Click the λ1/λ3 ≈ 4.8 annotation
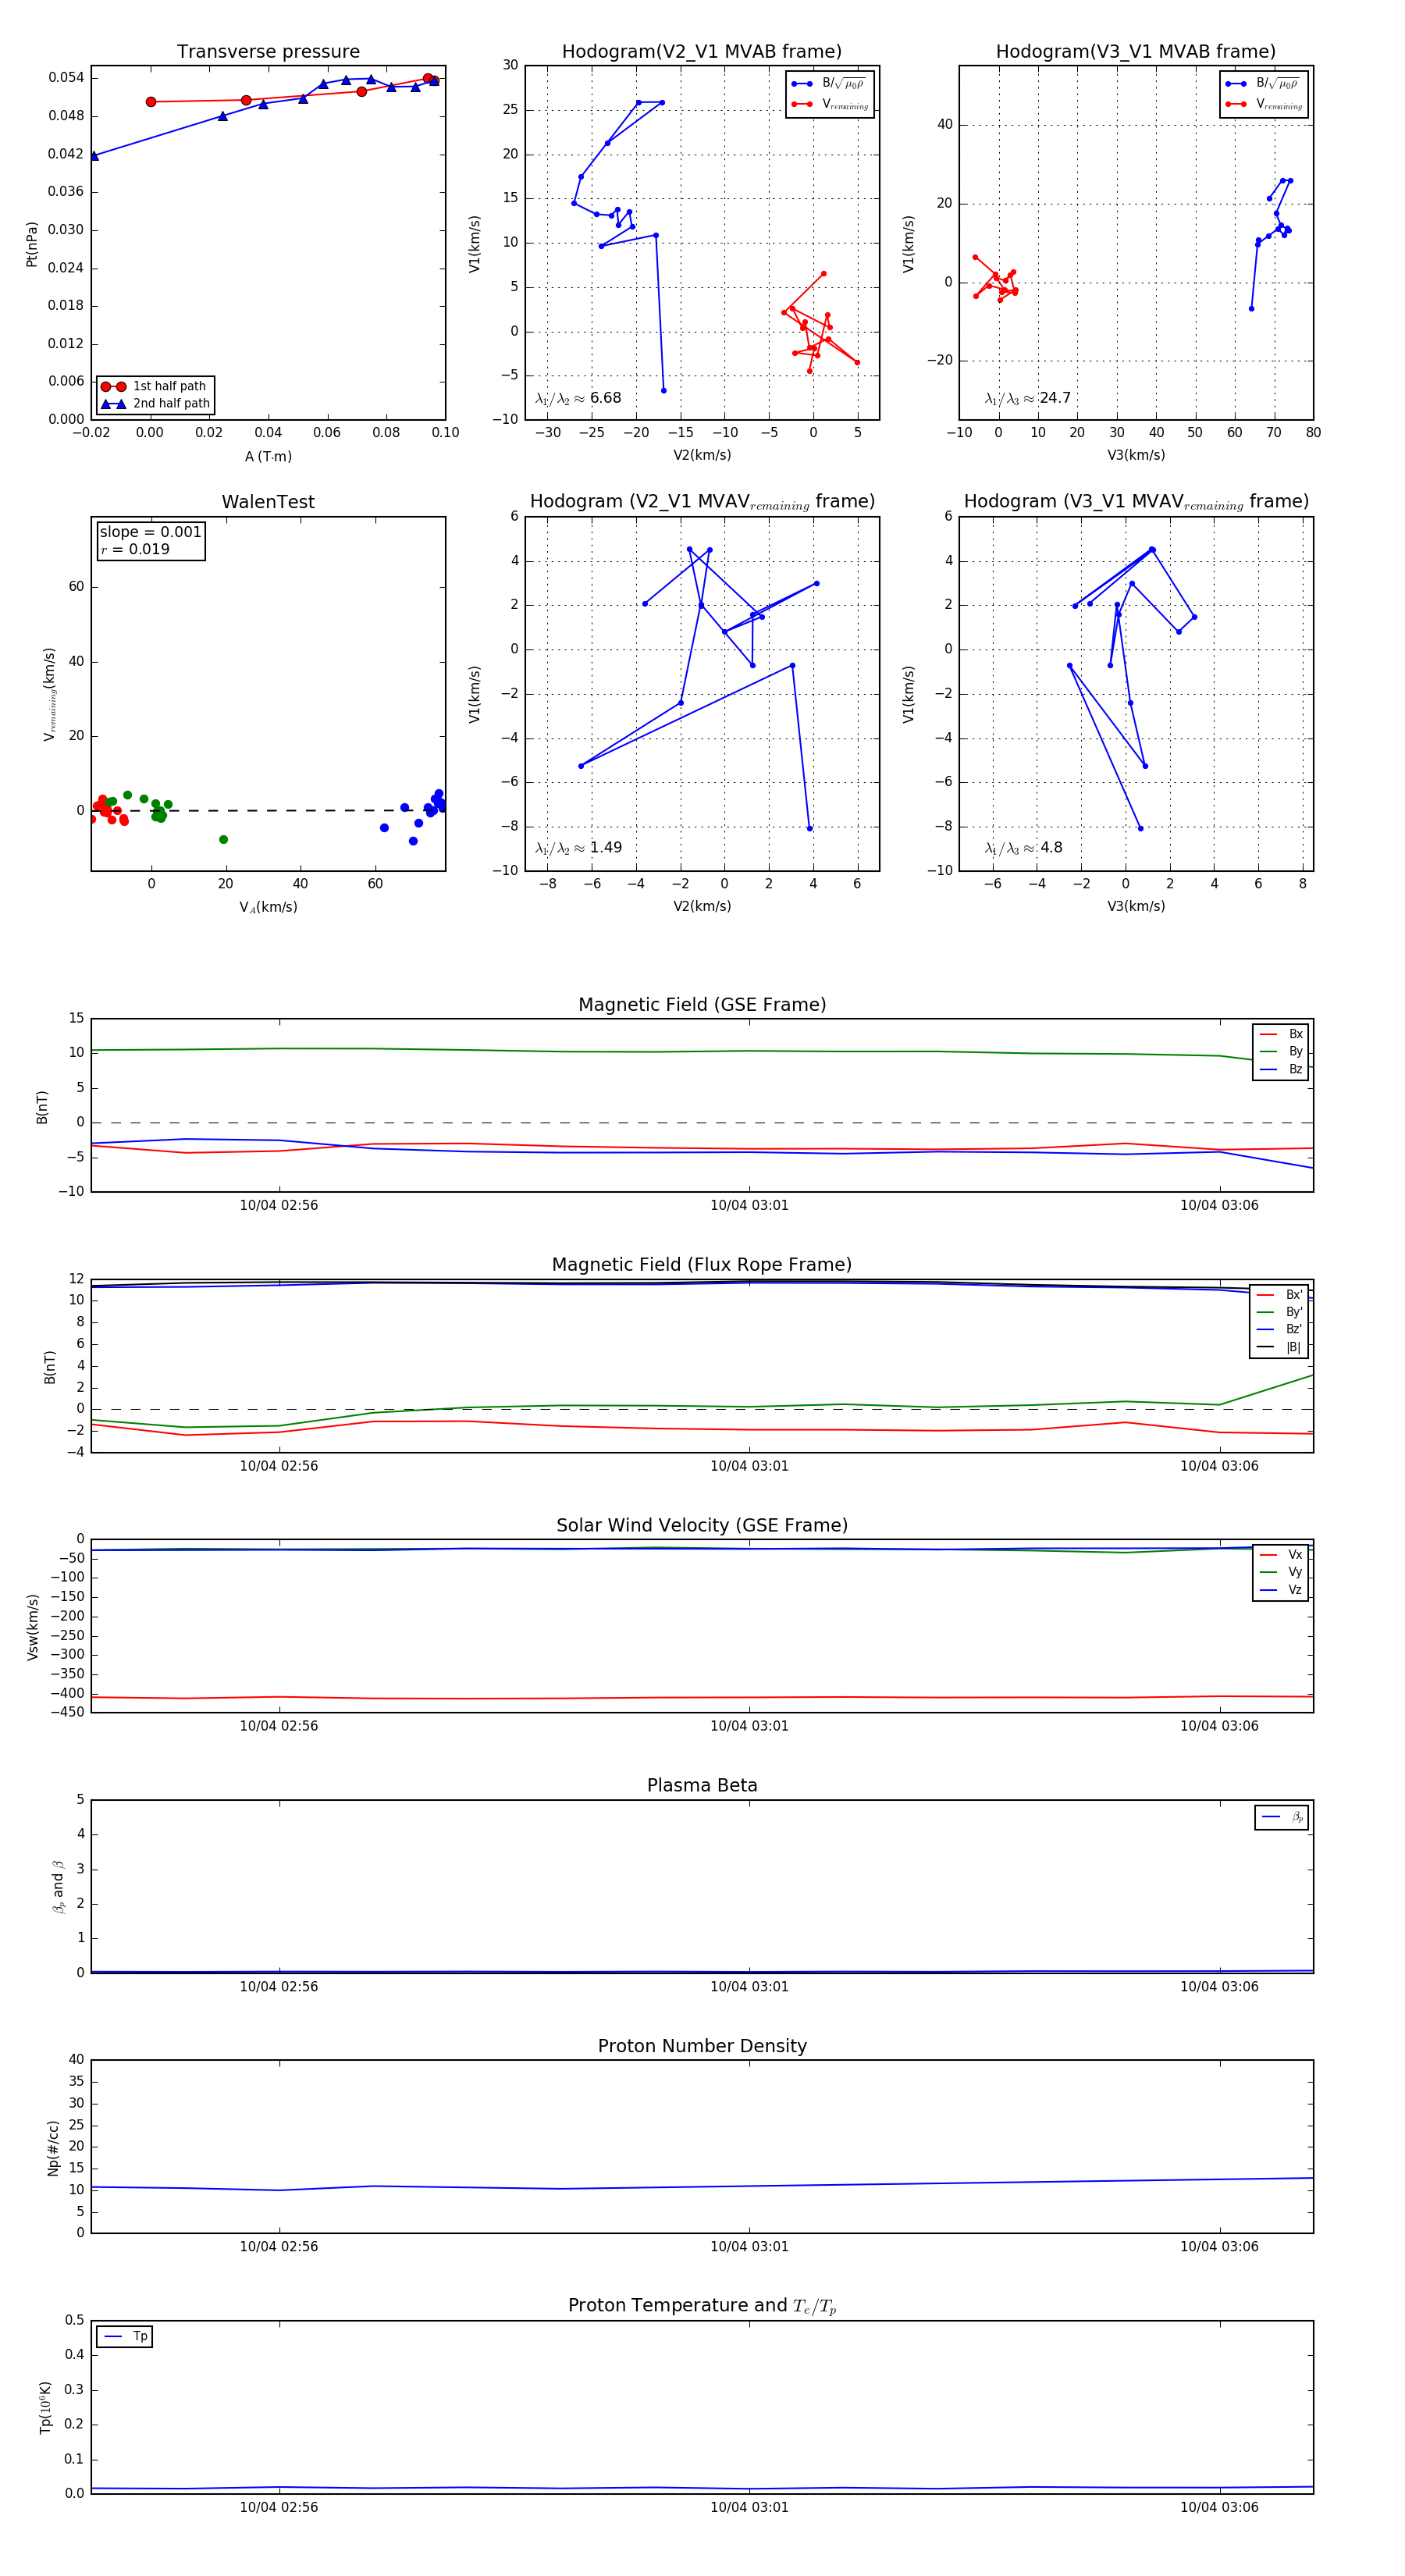Viewport: 1405px width, 2576px height. pyautogui.click(x=1023, y=848)
